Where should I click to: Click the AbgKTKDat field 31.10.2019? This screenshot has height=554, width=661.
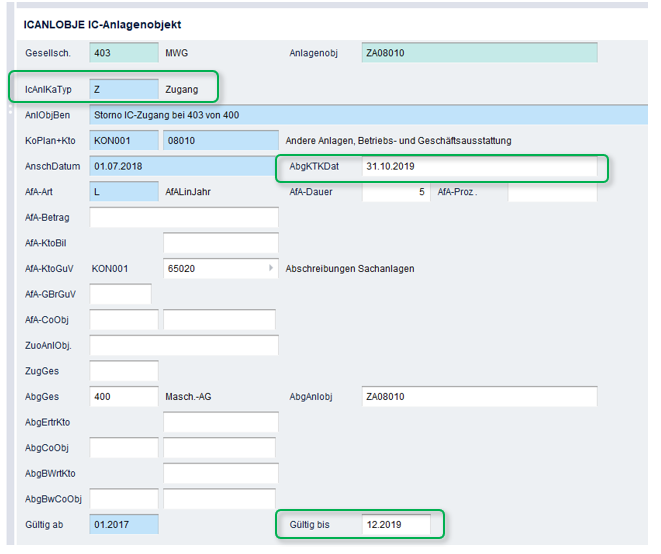(x=479, y=166)
